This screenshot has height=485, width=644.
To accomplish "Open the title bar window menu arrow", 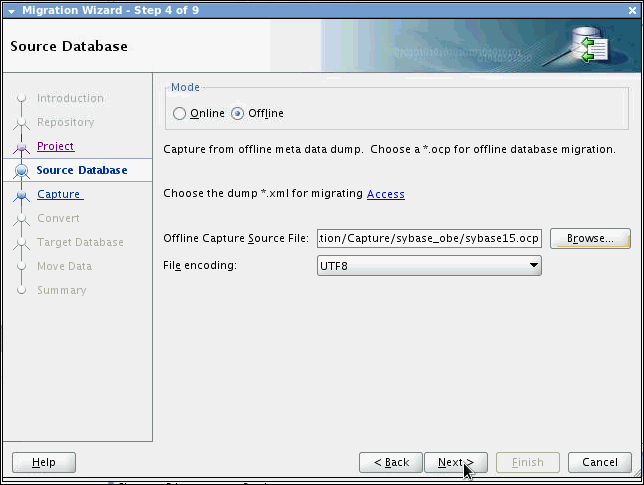I will [12, 11].
